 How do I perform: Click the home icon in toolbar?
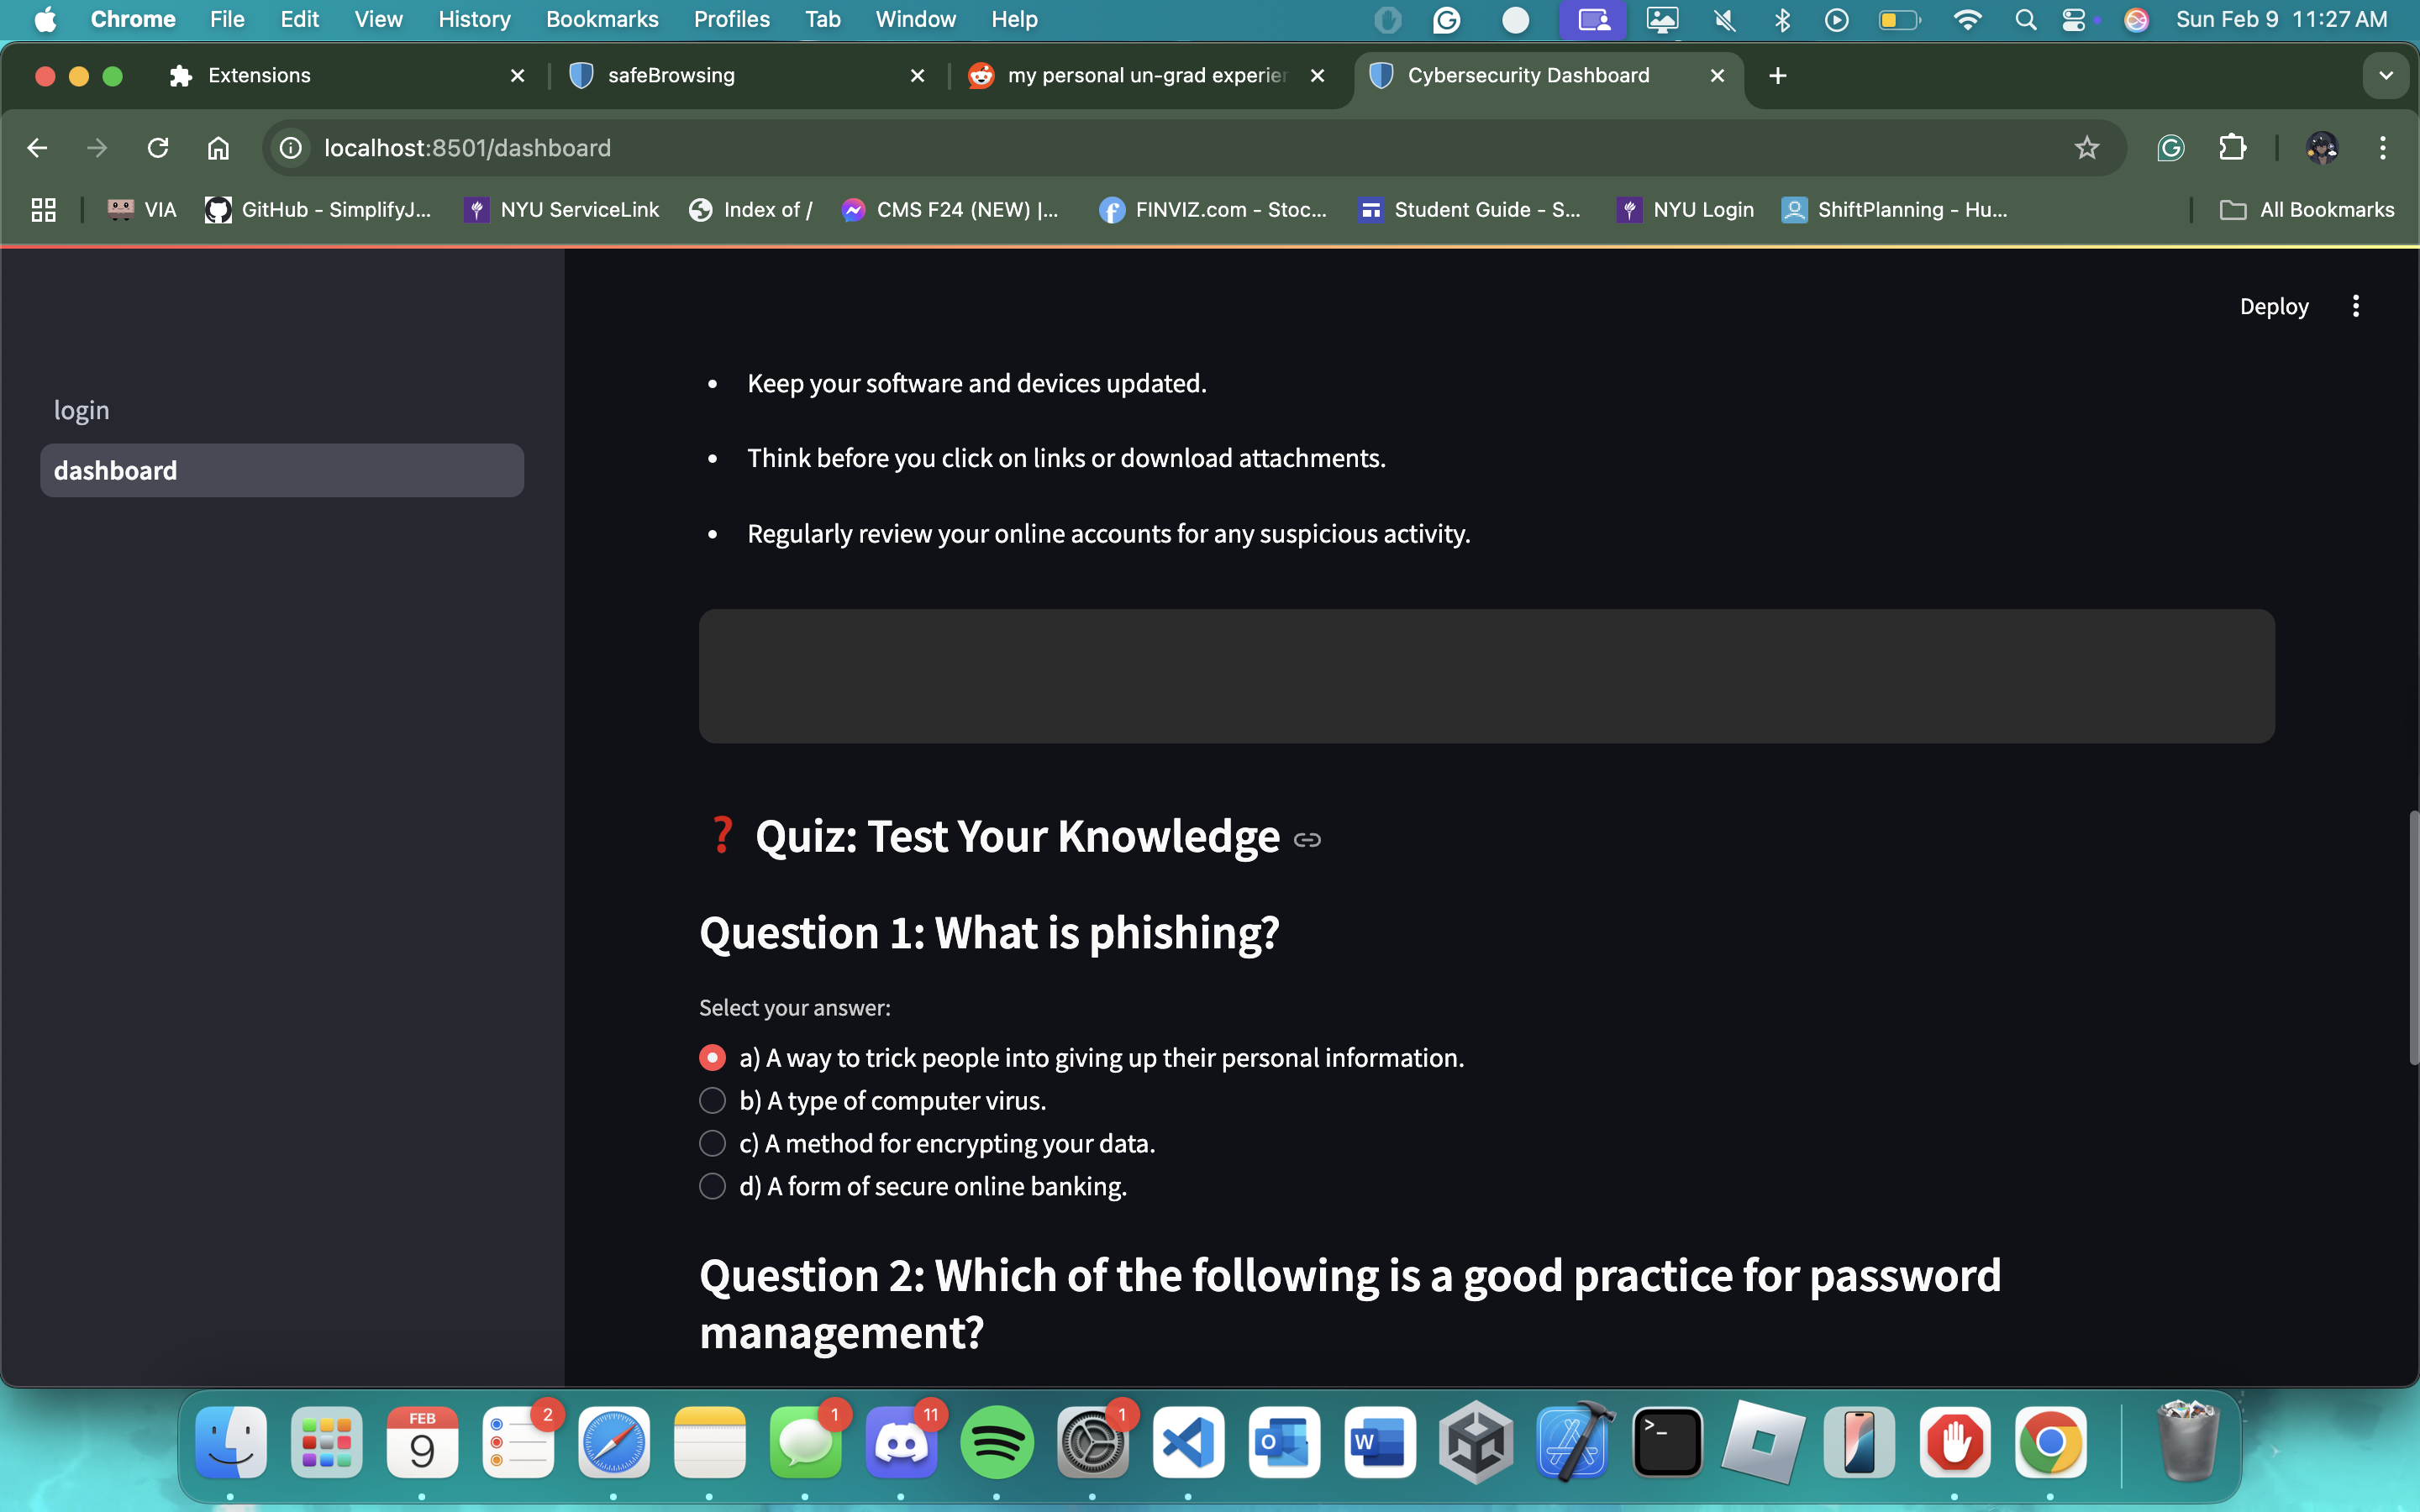coord(218,148)
